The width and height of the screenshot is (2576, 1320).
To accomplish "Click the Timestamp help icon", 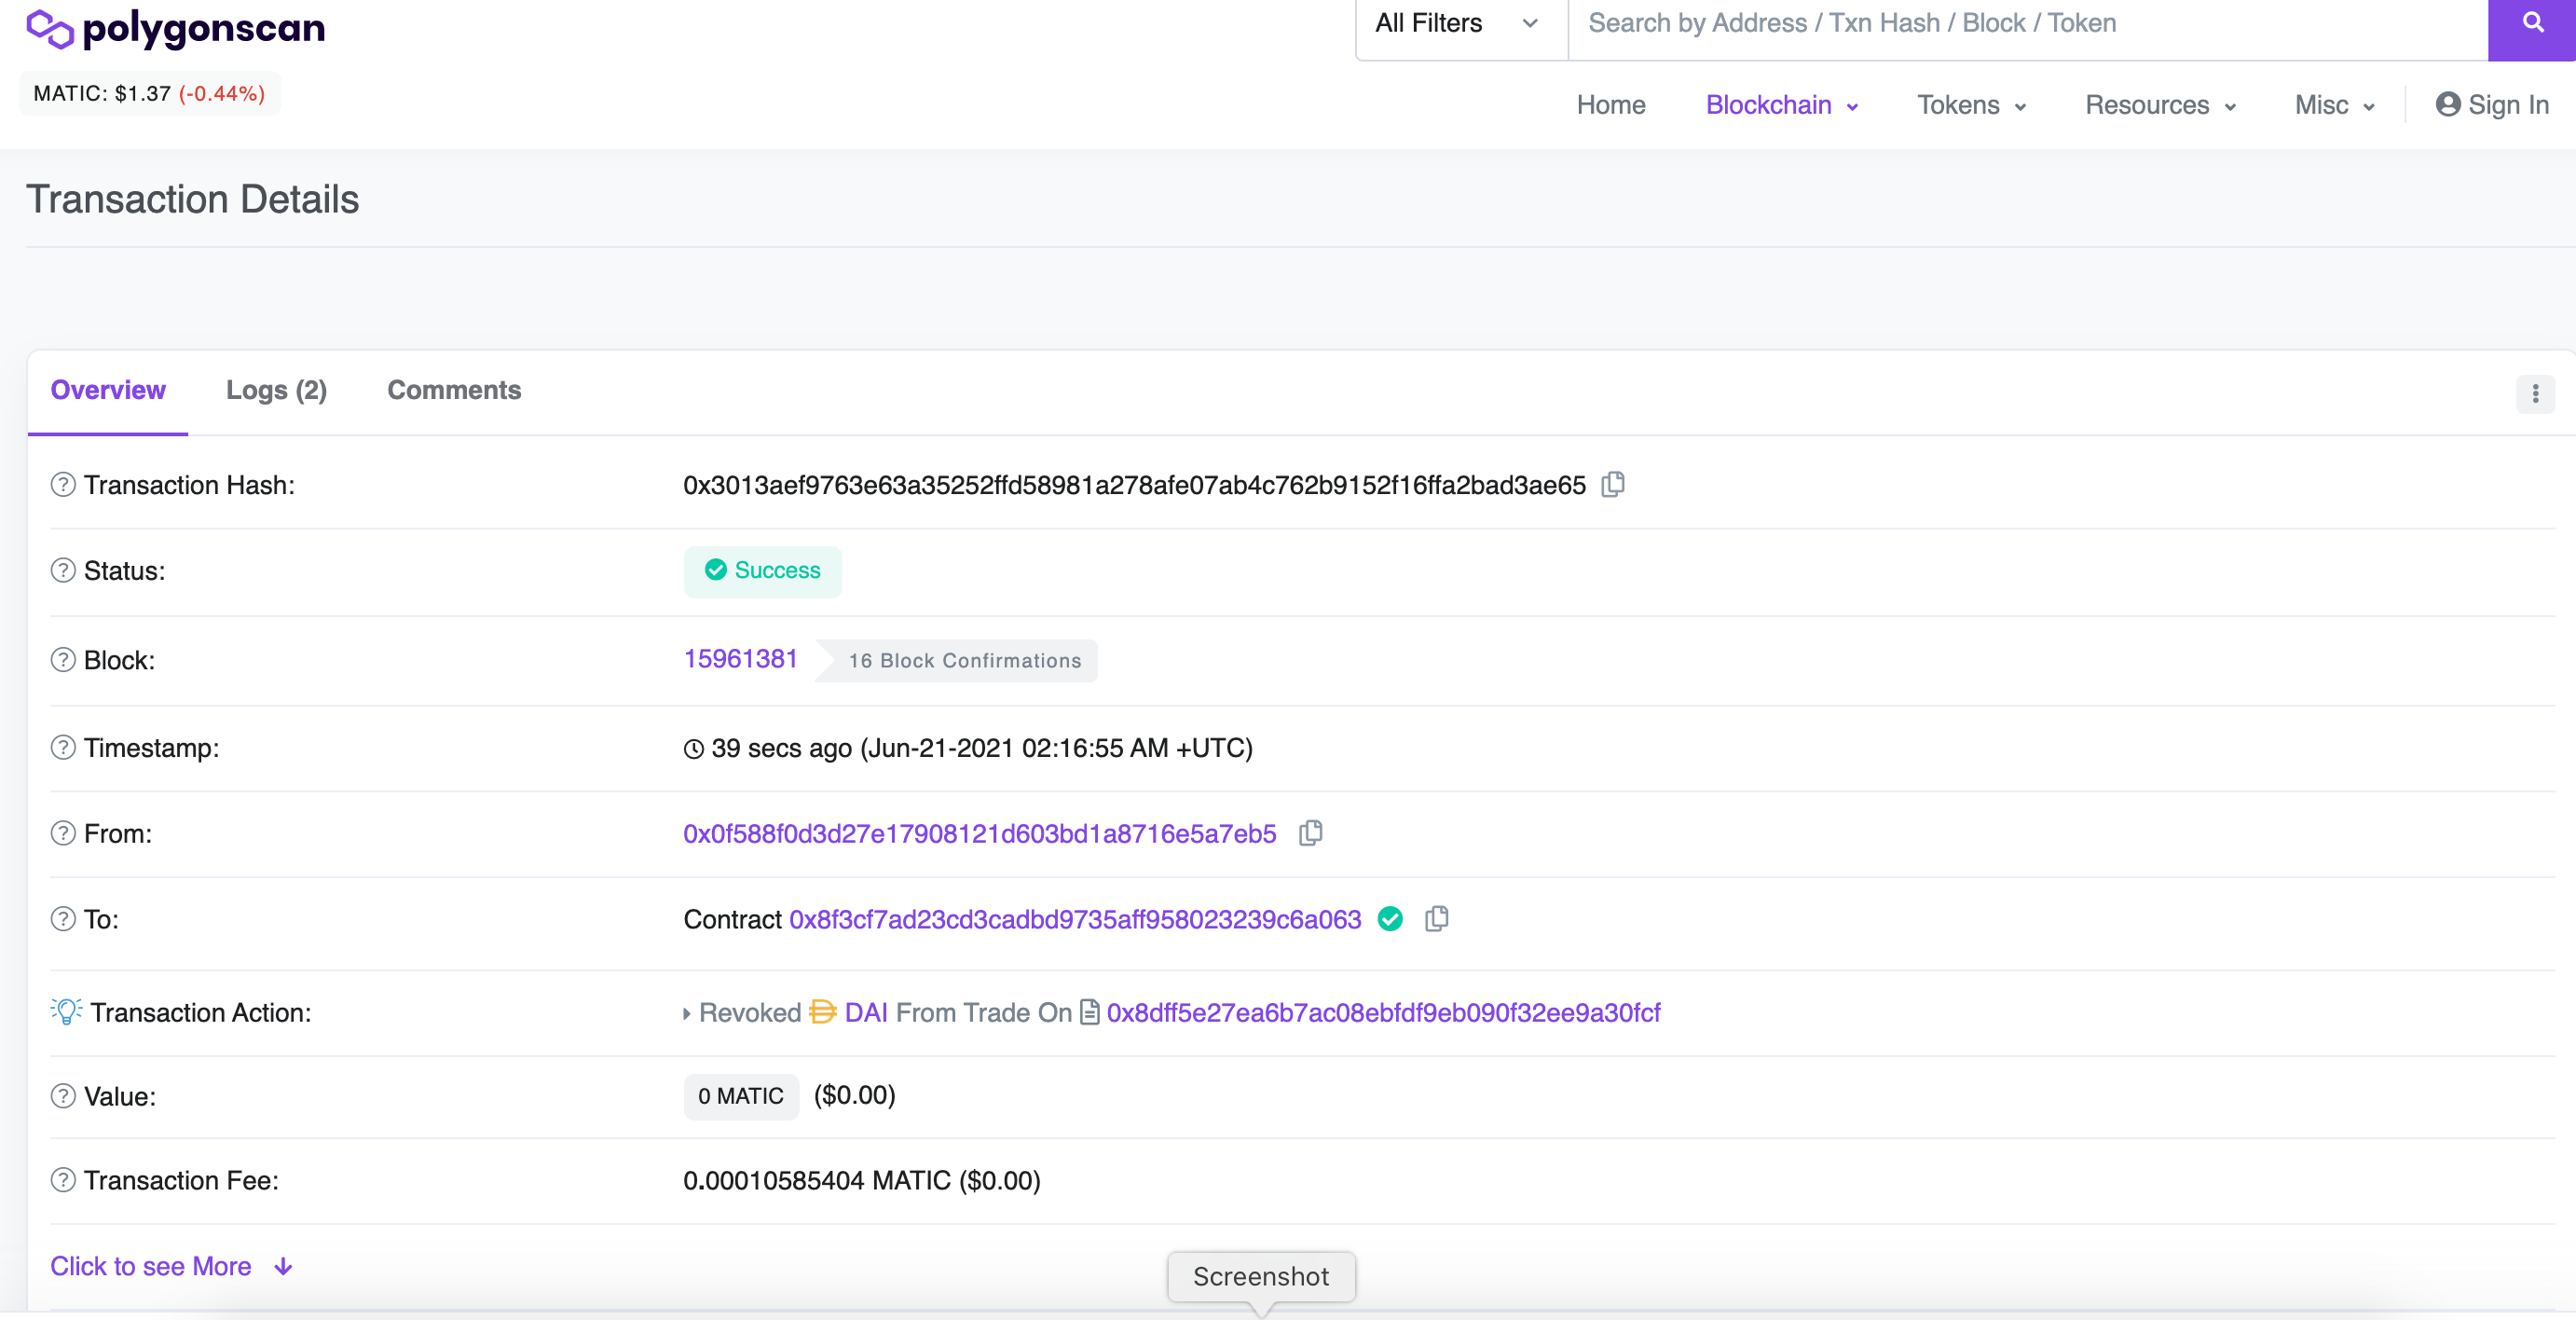I will click(63, 747).
